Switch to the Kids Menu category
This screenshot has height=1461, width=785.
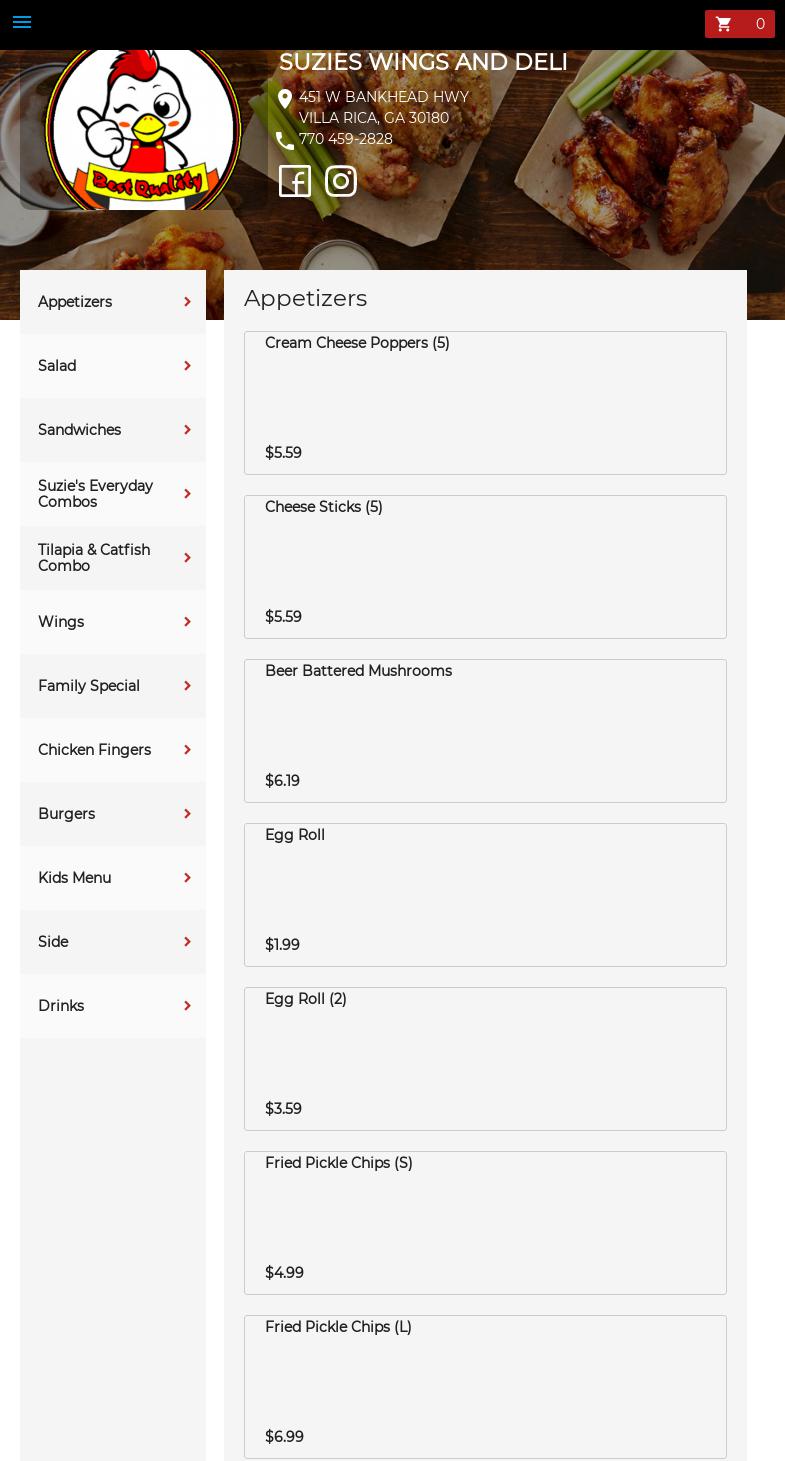(x=75, y=878)
